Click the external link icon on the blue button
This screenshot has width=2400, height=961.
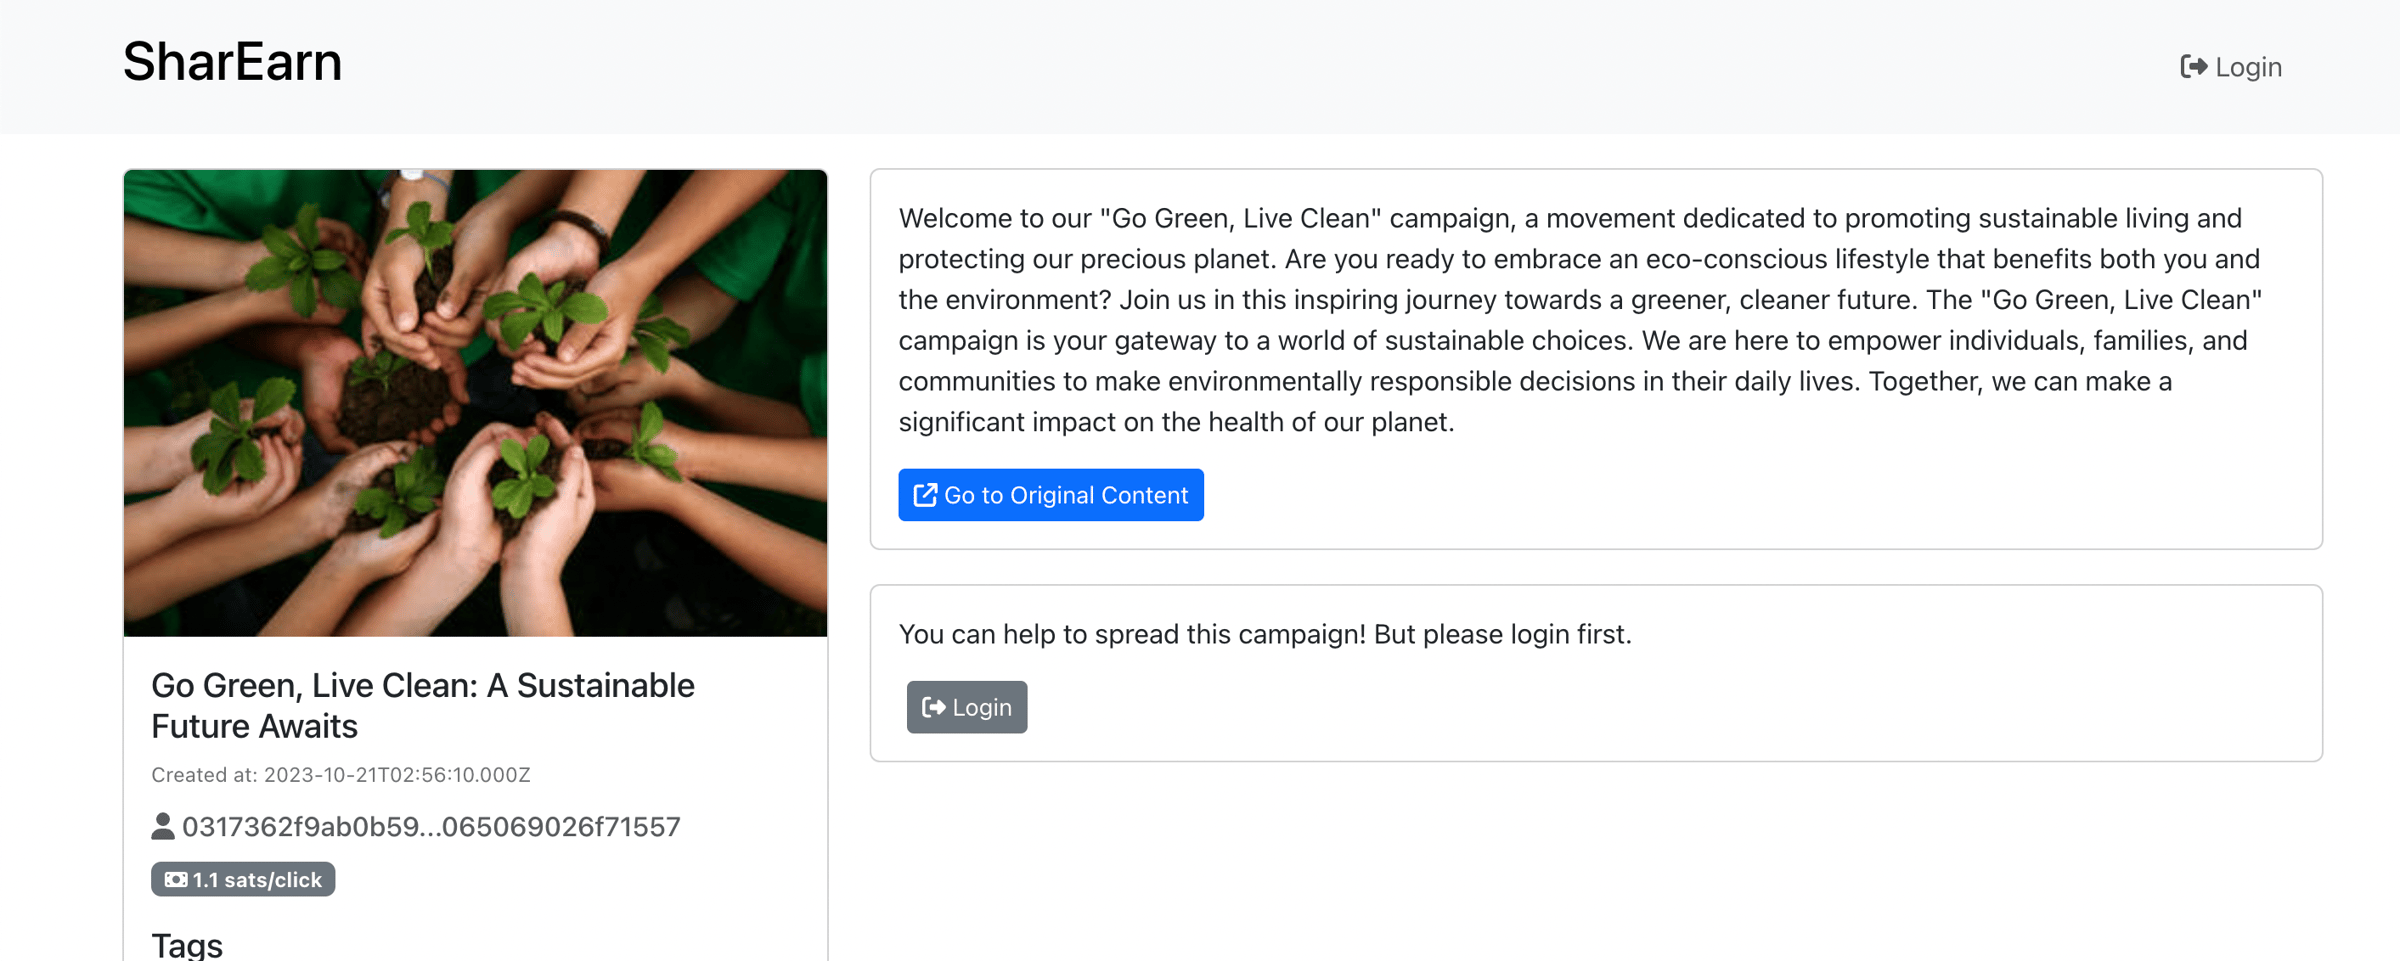(x=925, y=495)
